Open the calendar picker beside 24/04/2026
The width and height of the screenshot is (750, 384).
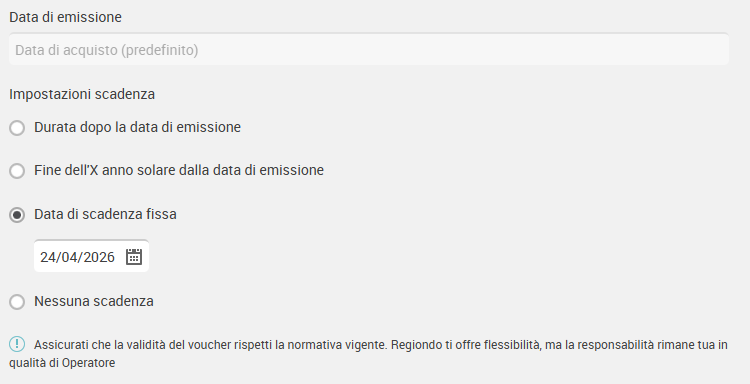click(x=134, y=257)
